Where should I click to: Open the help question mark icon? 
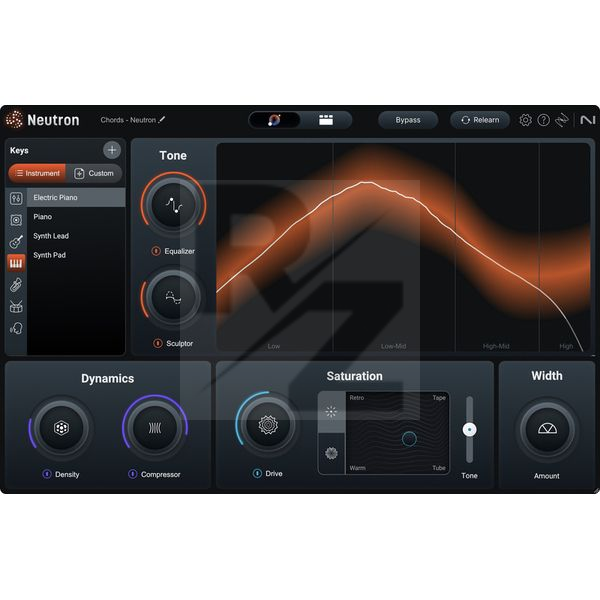tap(543, 120)
